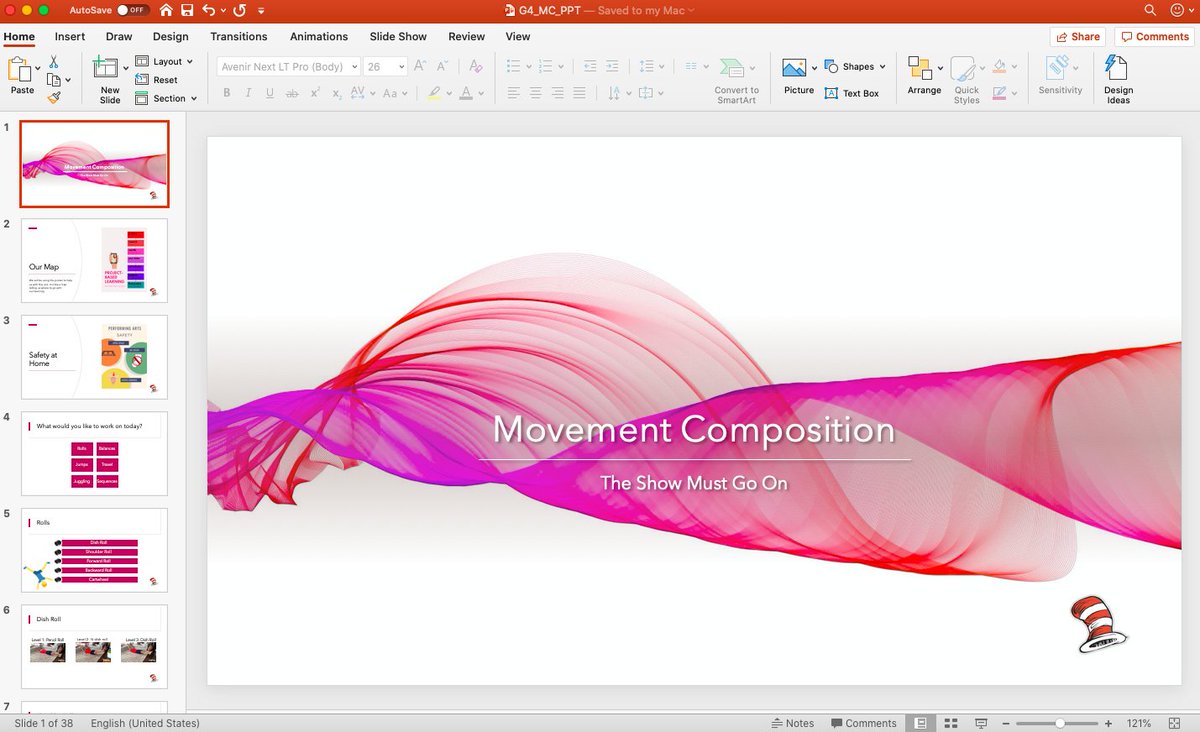Click the Comments button at top right
This screenshot has width=1200, height=732.
[1154, 36]
